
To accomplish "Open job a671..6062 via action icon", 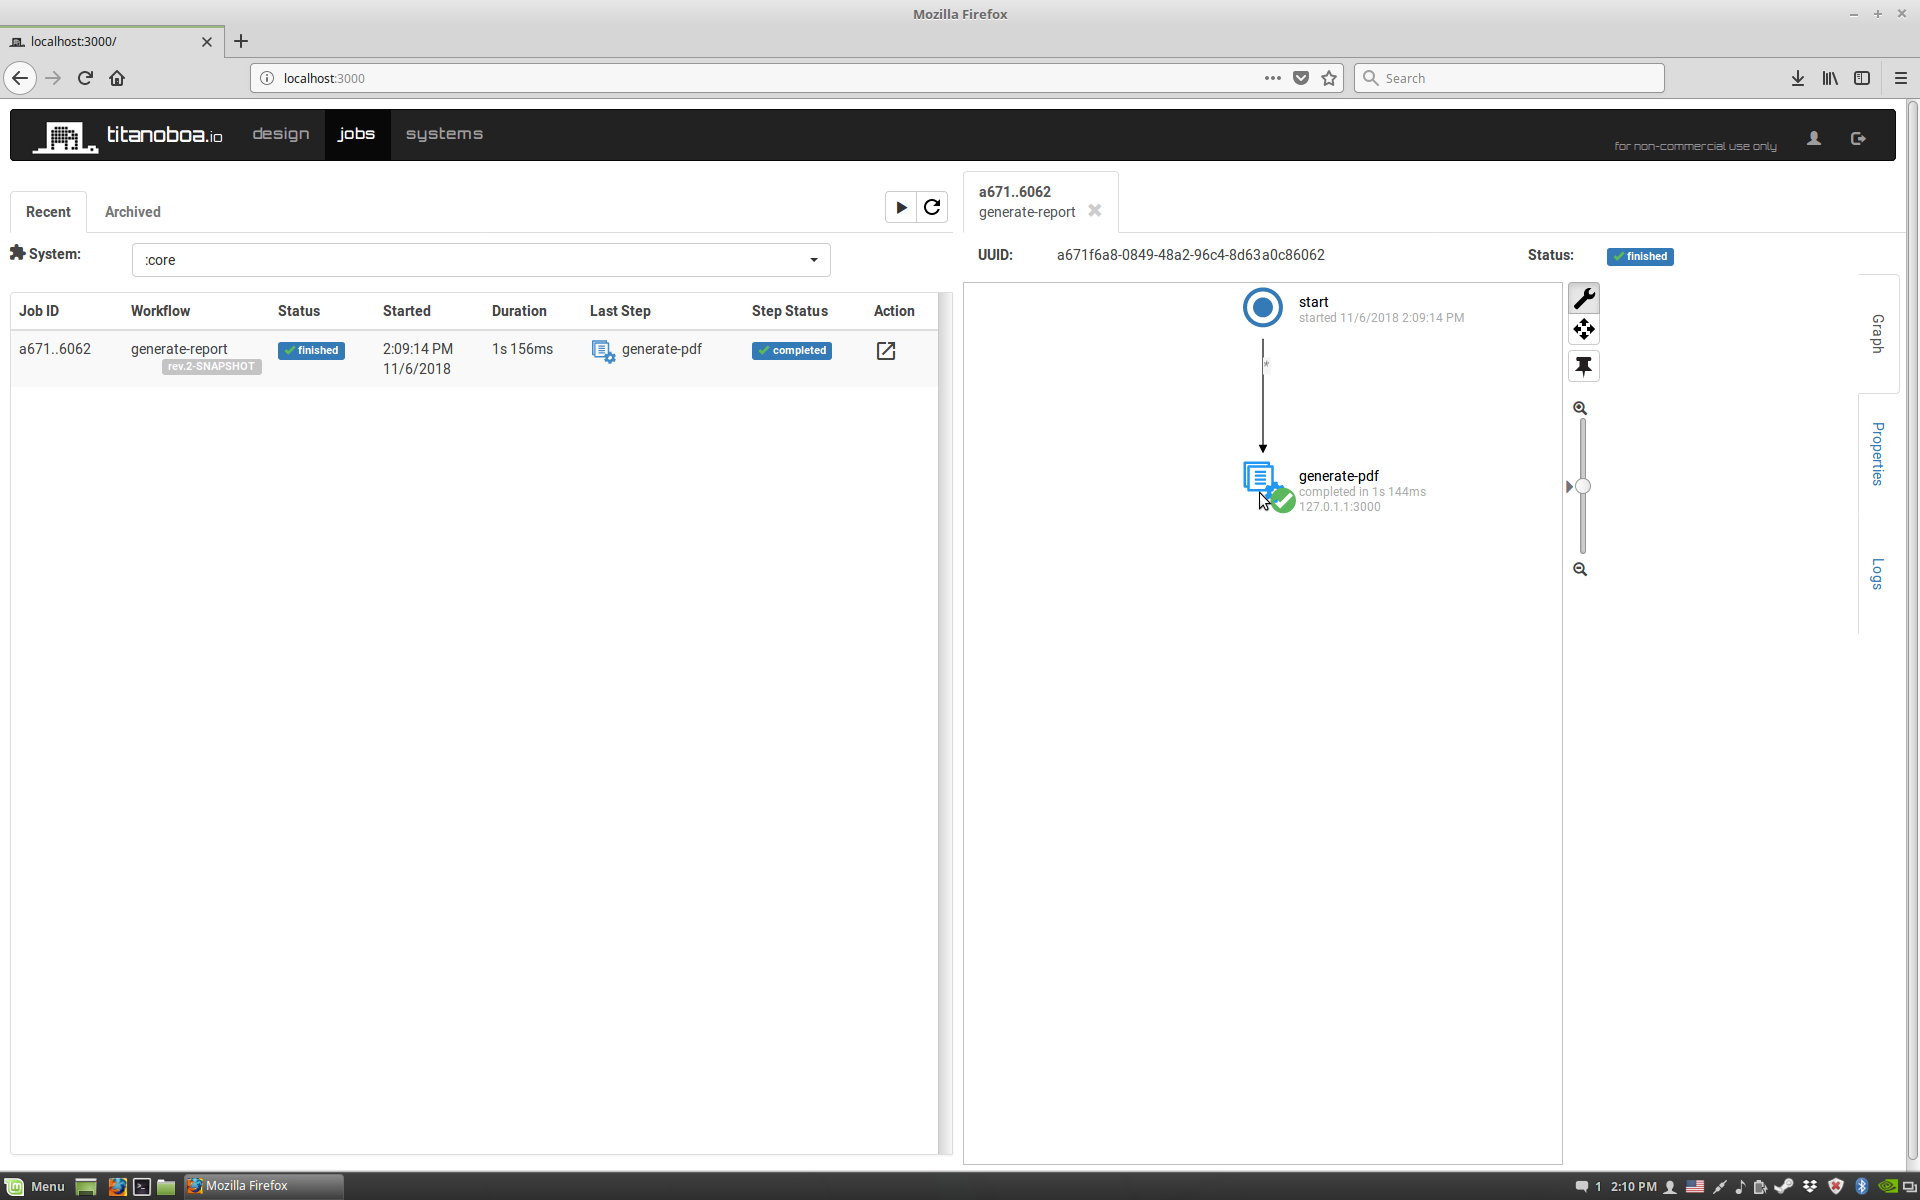I will (x=885, y=351).
